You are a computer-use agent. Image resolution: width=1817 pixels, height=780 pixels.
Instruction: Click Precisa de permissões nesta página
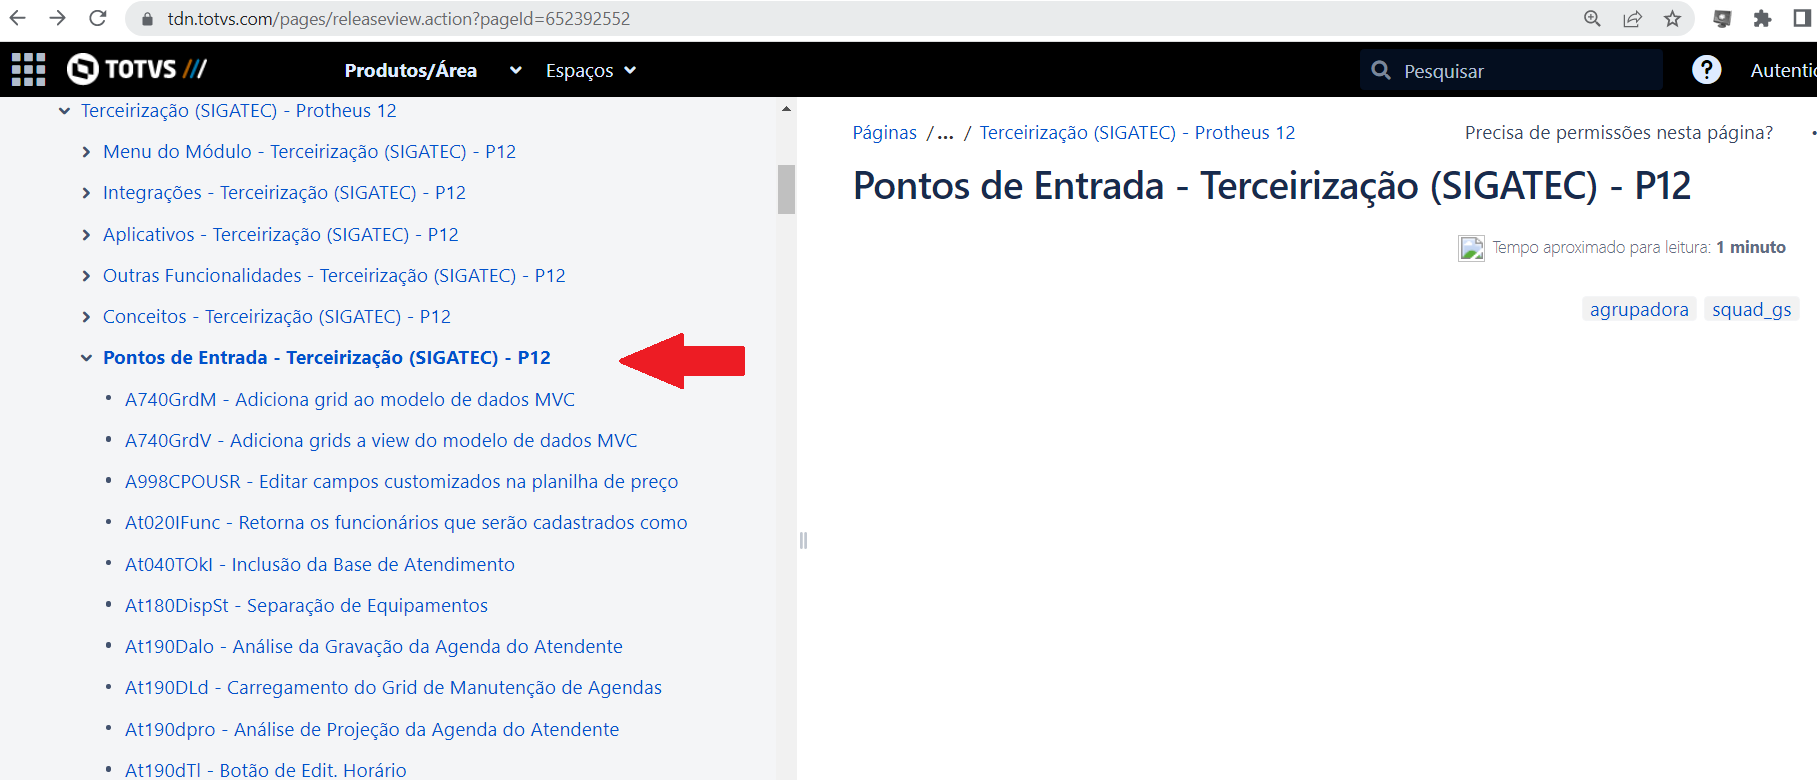tap(1619, 133)
